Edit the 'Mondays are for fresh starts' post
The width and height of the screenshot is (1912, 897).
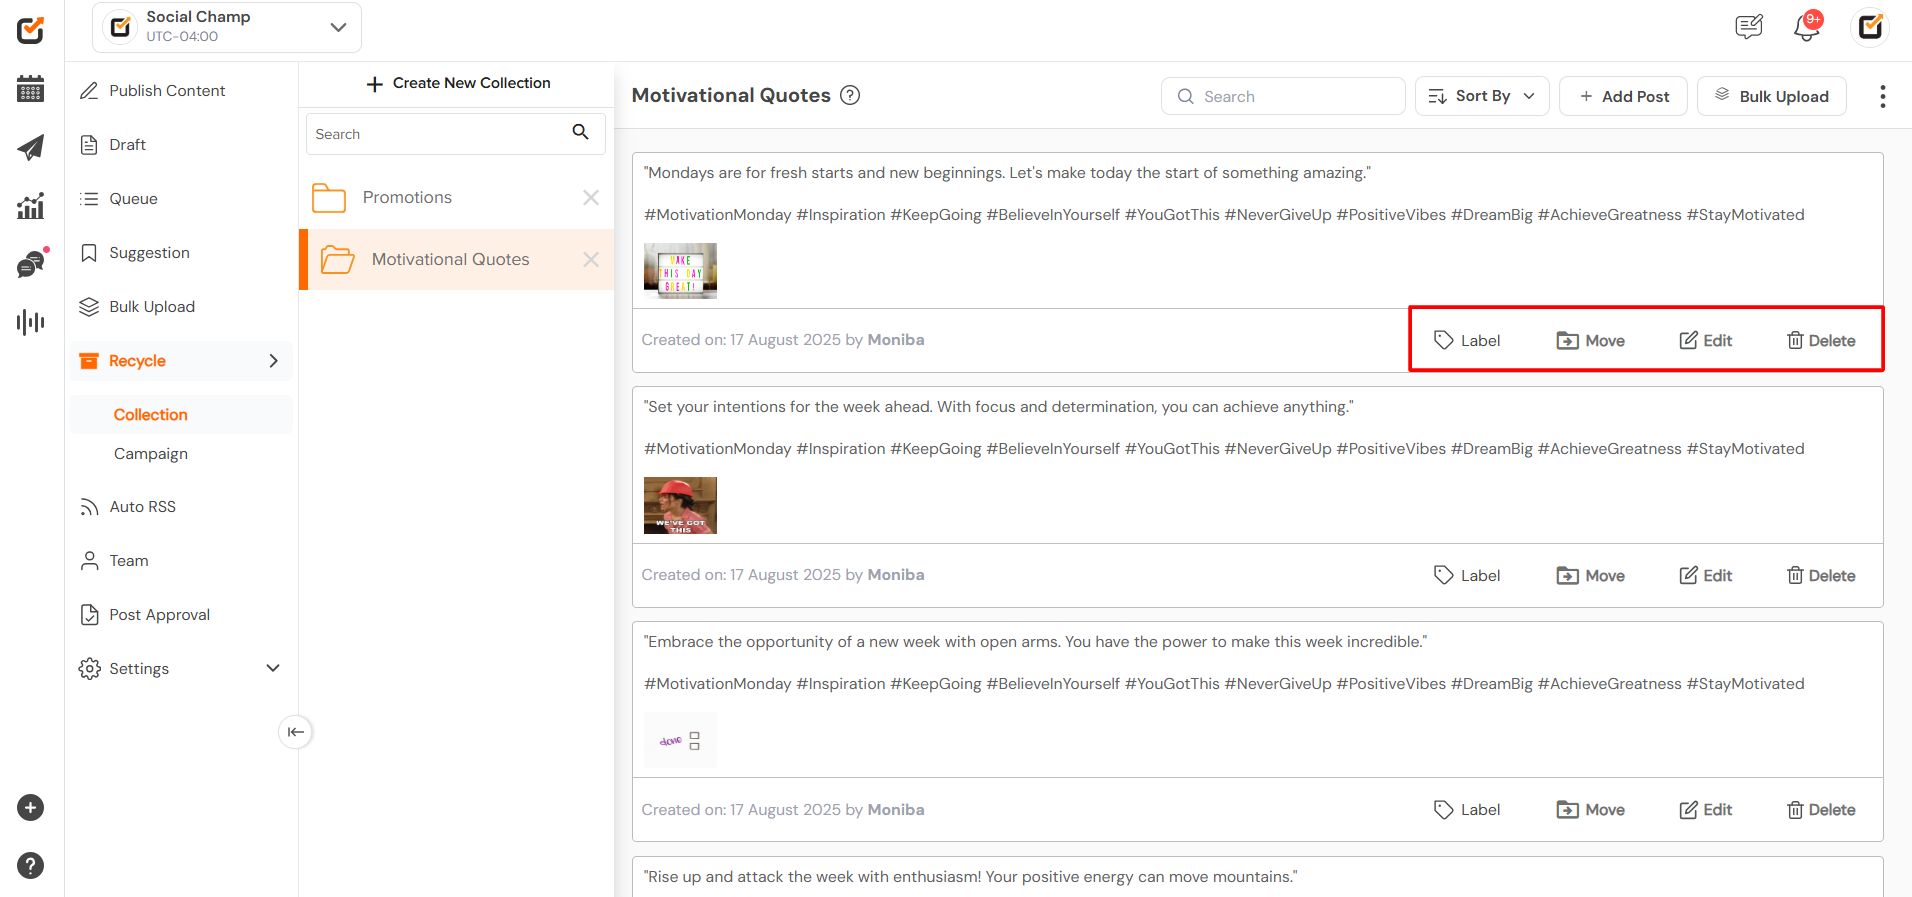pyautogui.click(x=1706, y=340)
